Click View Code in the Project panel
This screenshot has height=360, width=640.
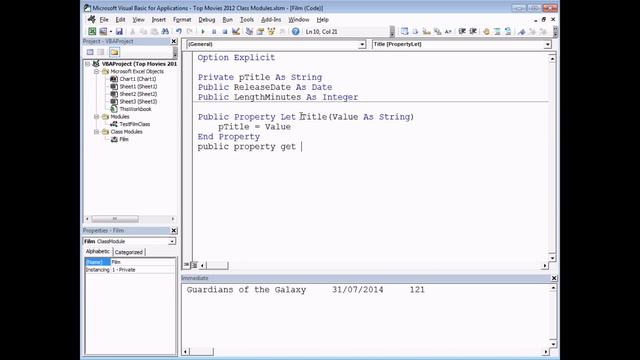pyautogui.click(x=90, y=52)
